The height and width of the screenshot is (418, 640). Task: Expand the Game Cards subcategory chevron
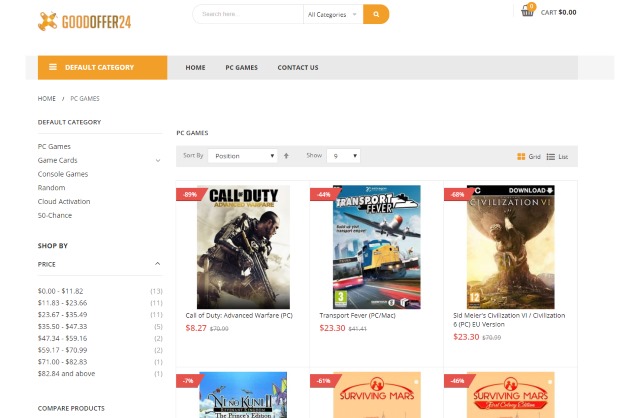click(x=158, y=160)
